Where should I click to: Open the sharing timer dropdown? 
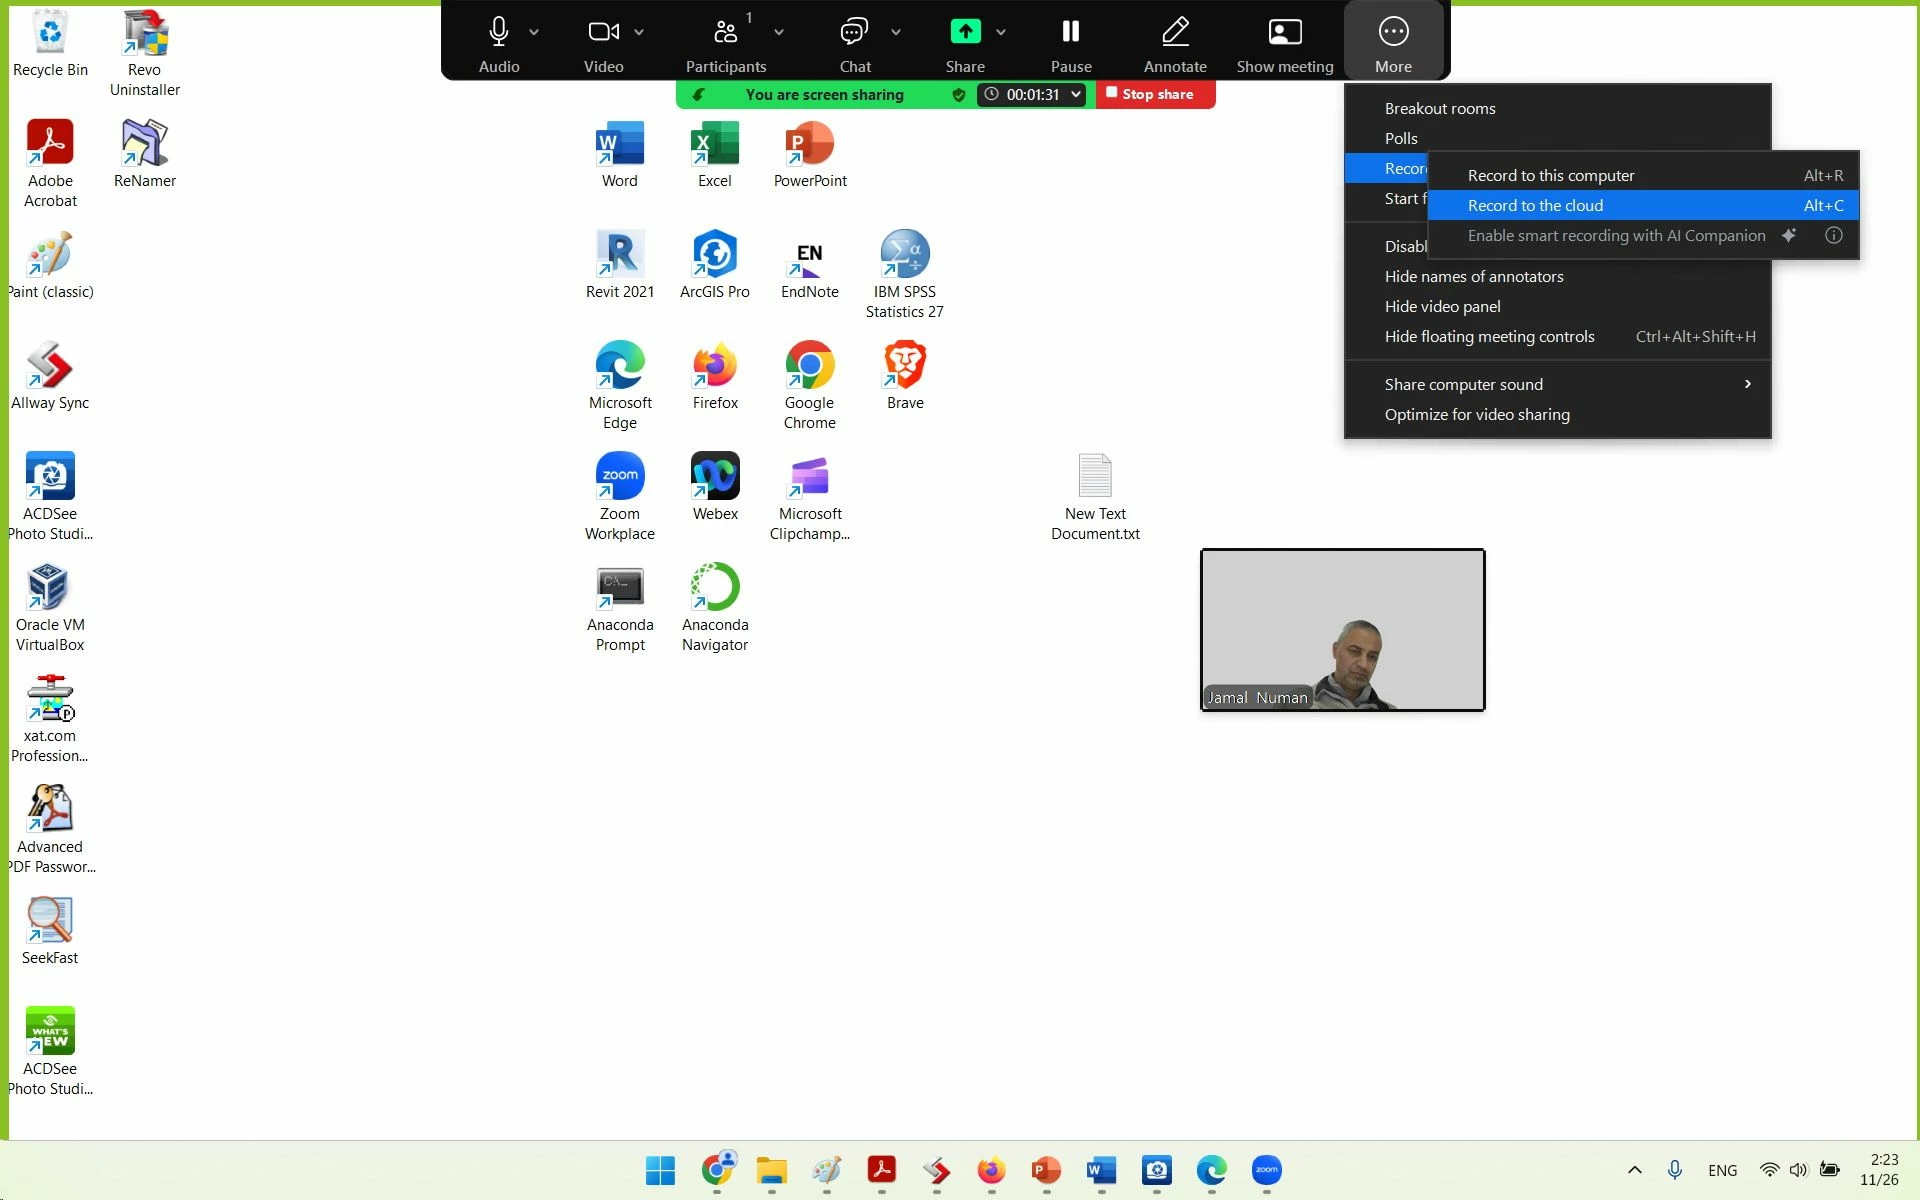(x=1076, y=95)
